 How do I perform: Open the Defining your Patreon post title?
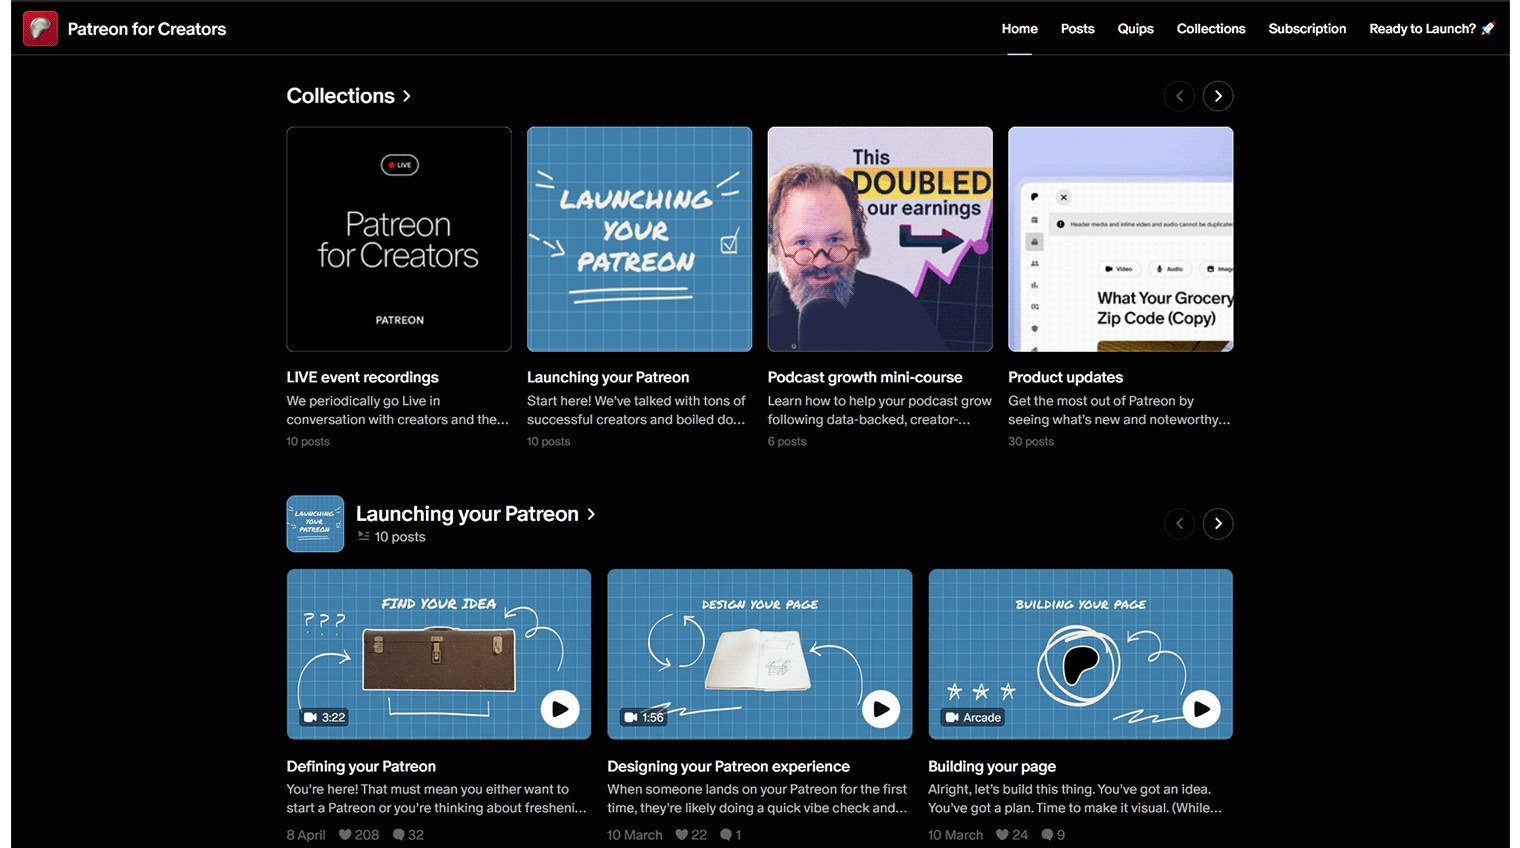(x=361, y=766)
